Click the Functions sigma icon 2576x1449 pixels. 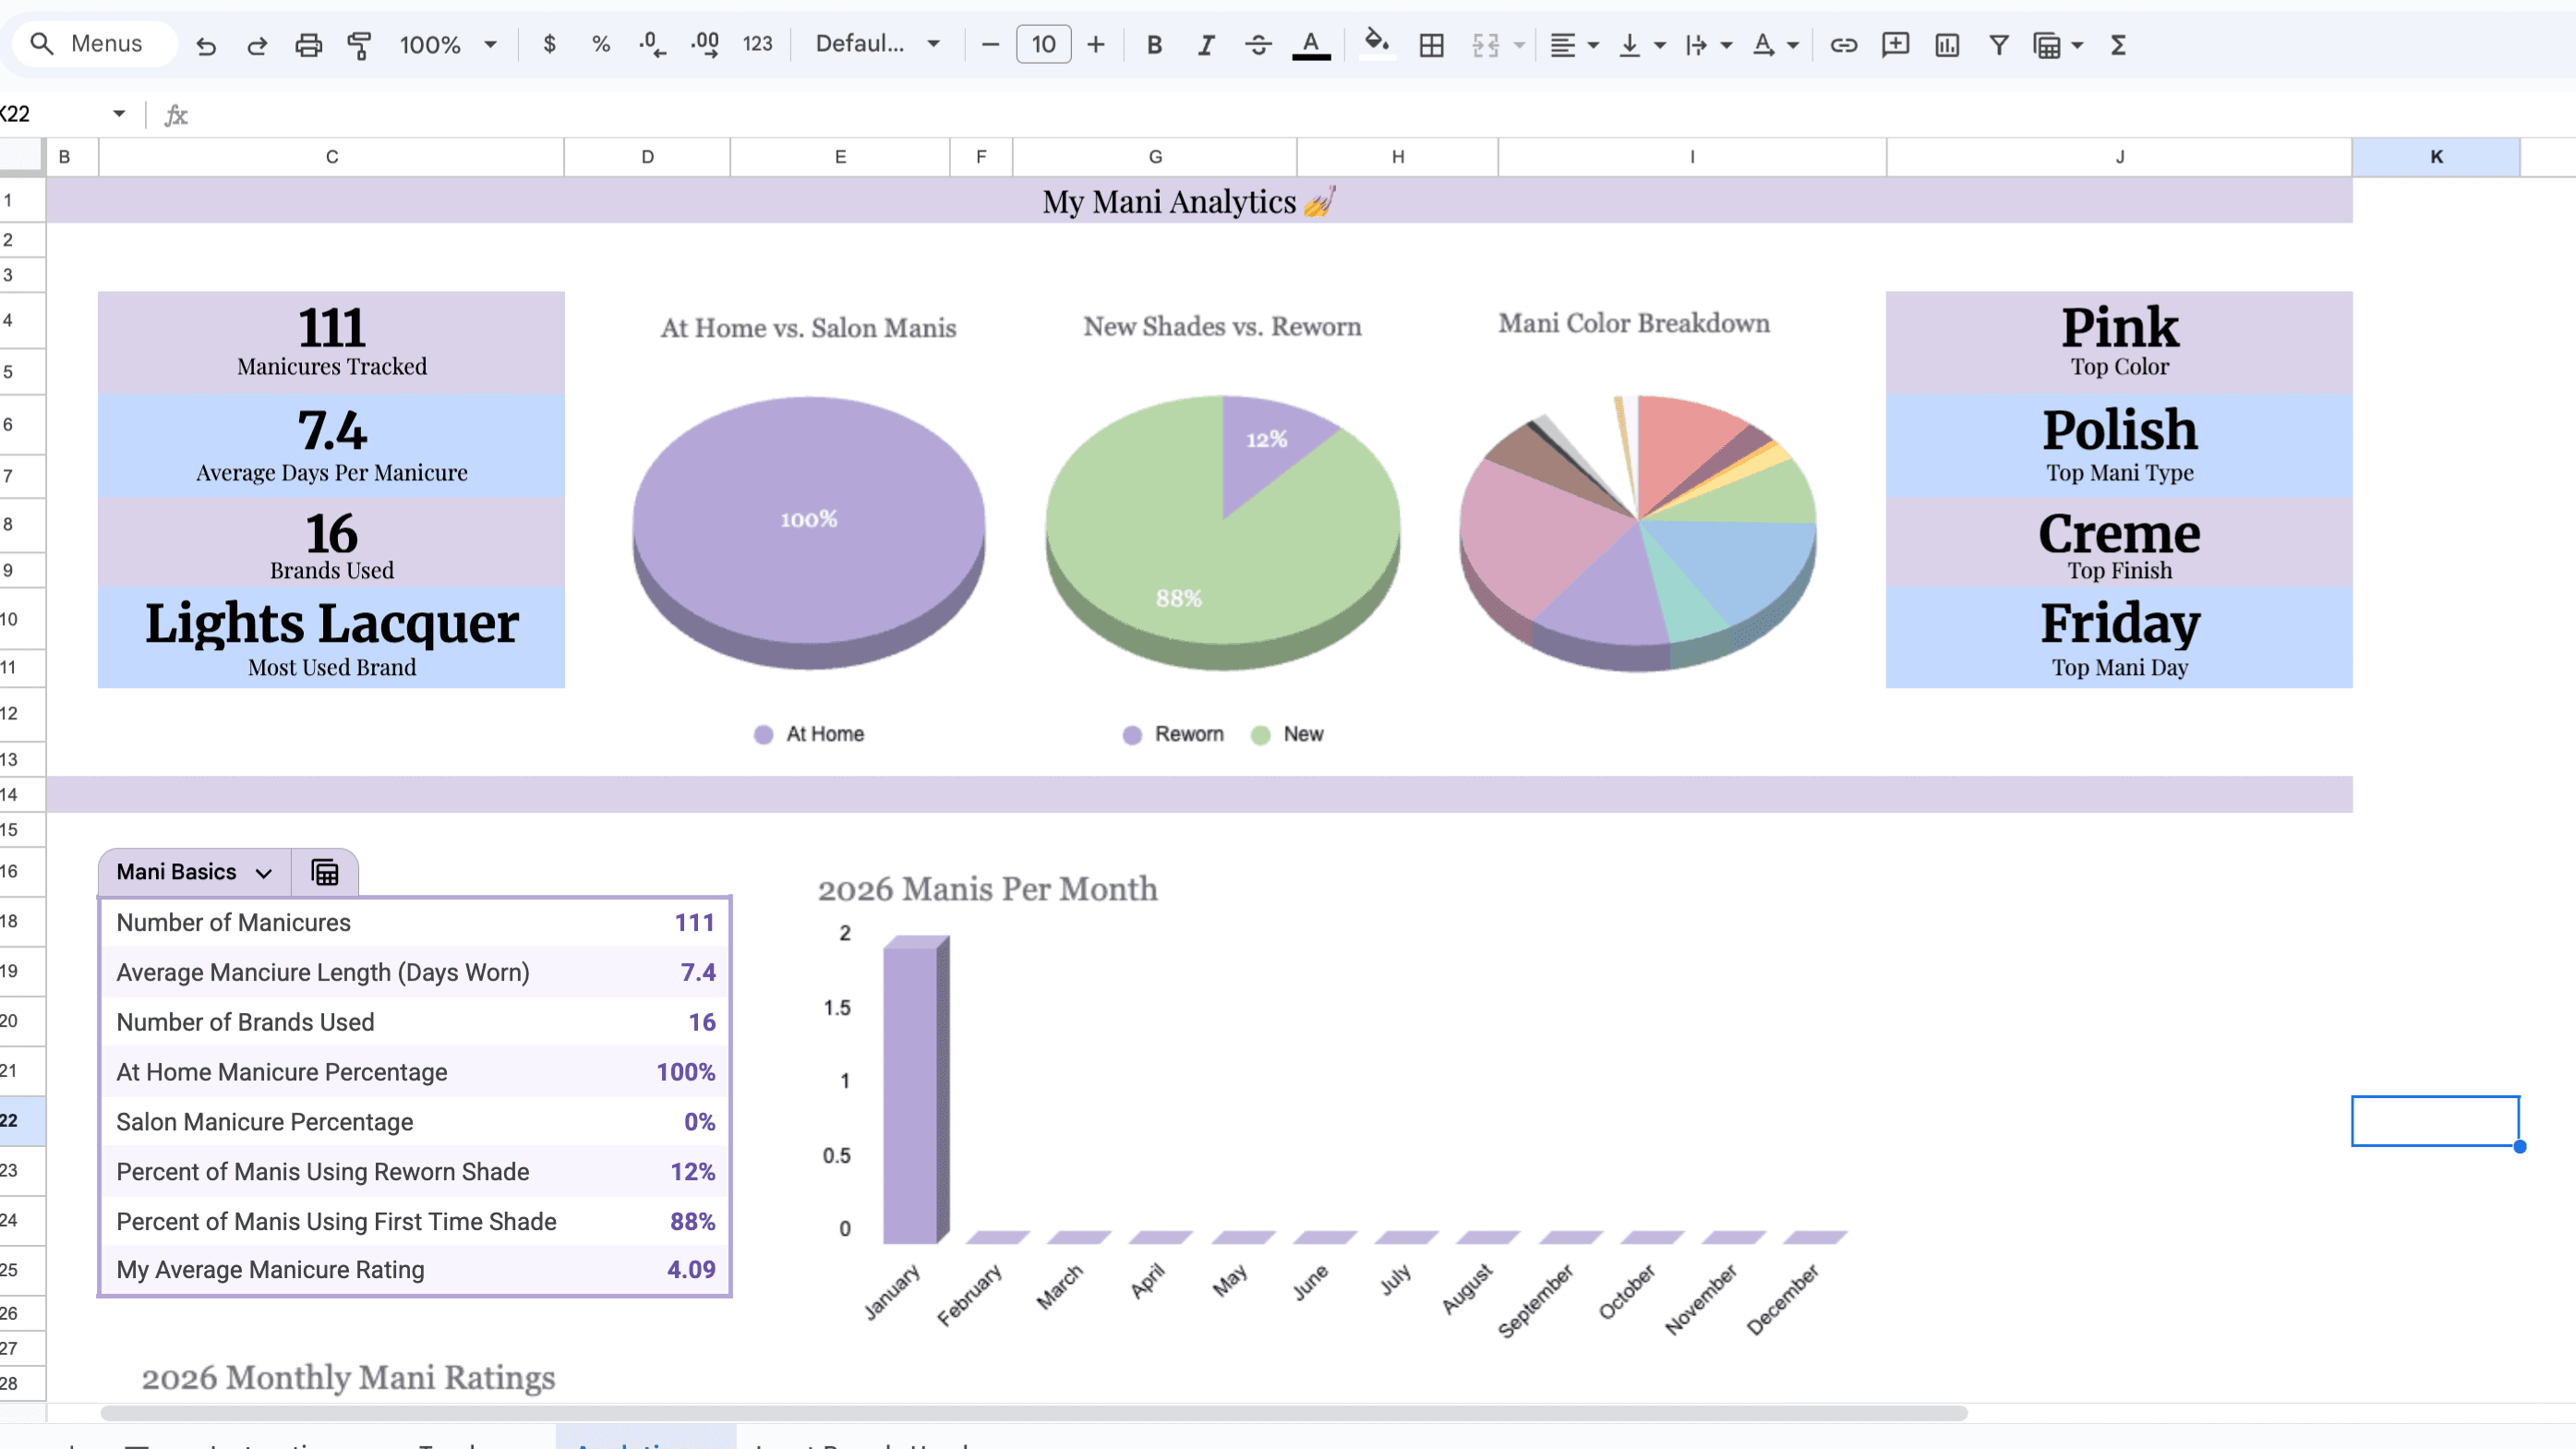(x=2118, y=45)
